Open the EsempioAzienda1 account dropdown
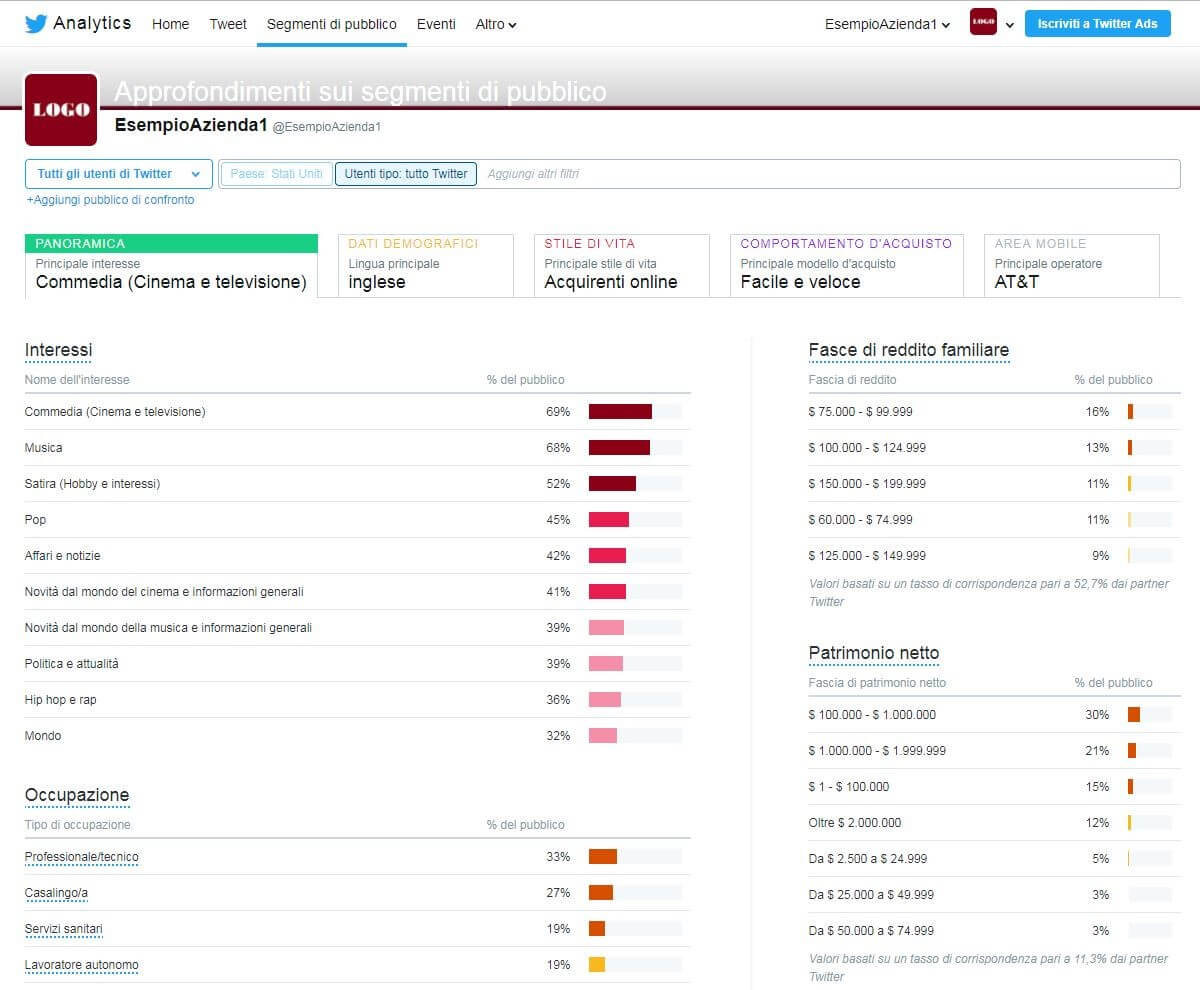The height and width of the screenshot is (990, 1200). [887, 24]
